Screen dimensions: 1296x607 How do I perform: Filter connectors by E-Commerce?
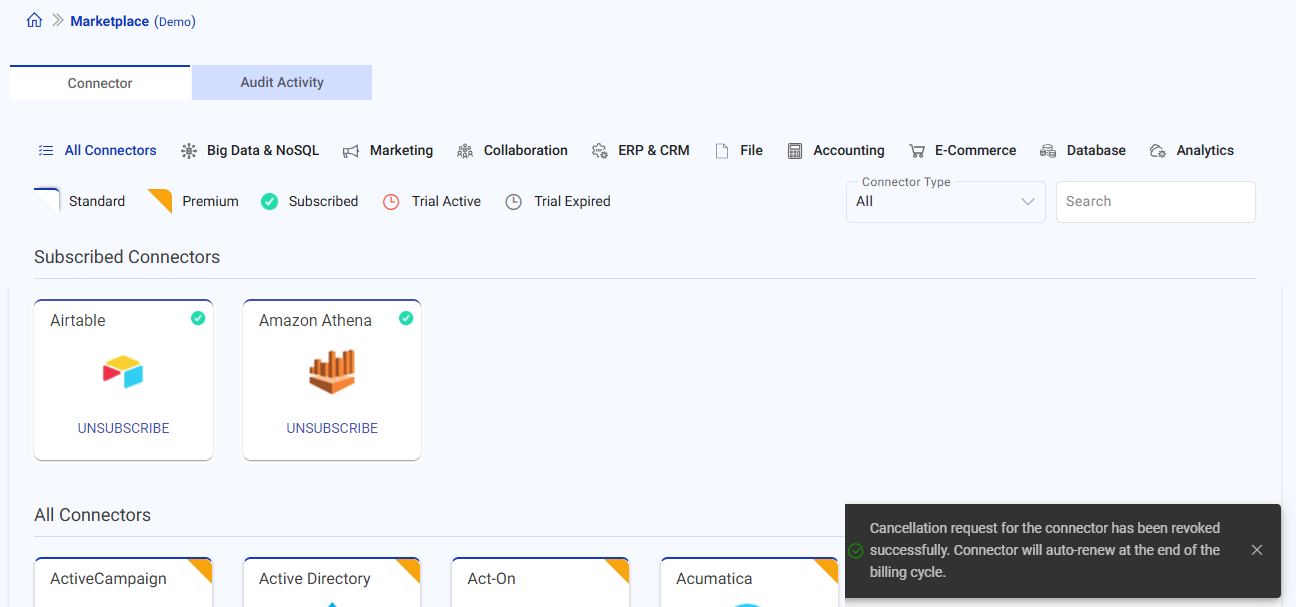point(962,151)
